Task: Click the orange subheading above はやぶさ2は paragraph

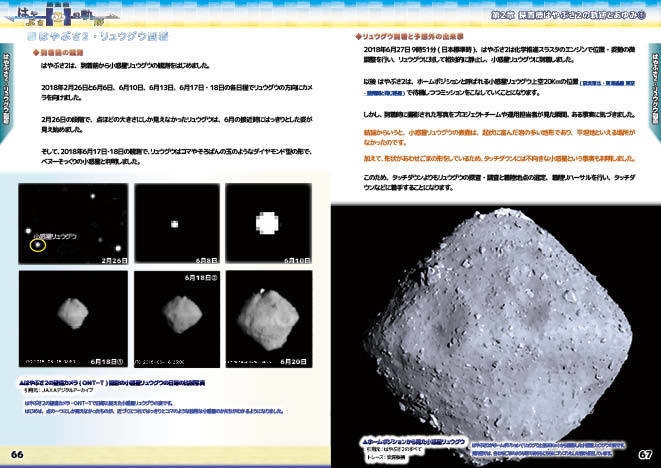Action: point(58,53)
